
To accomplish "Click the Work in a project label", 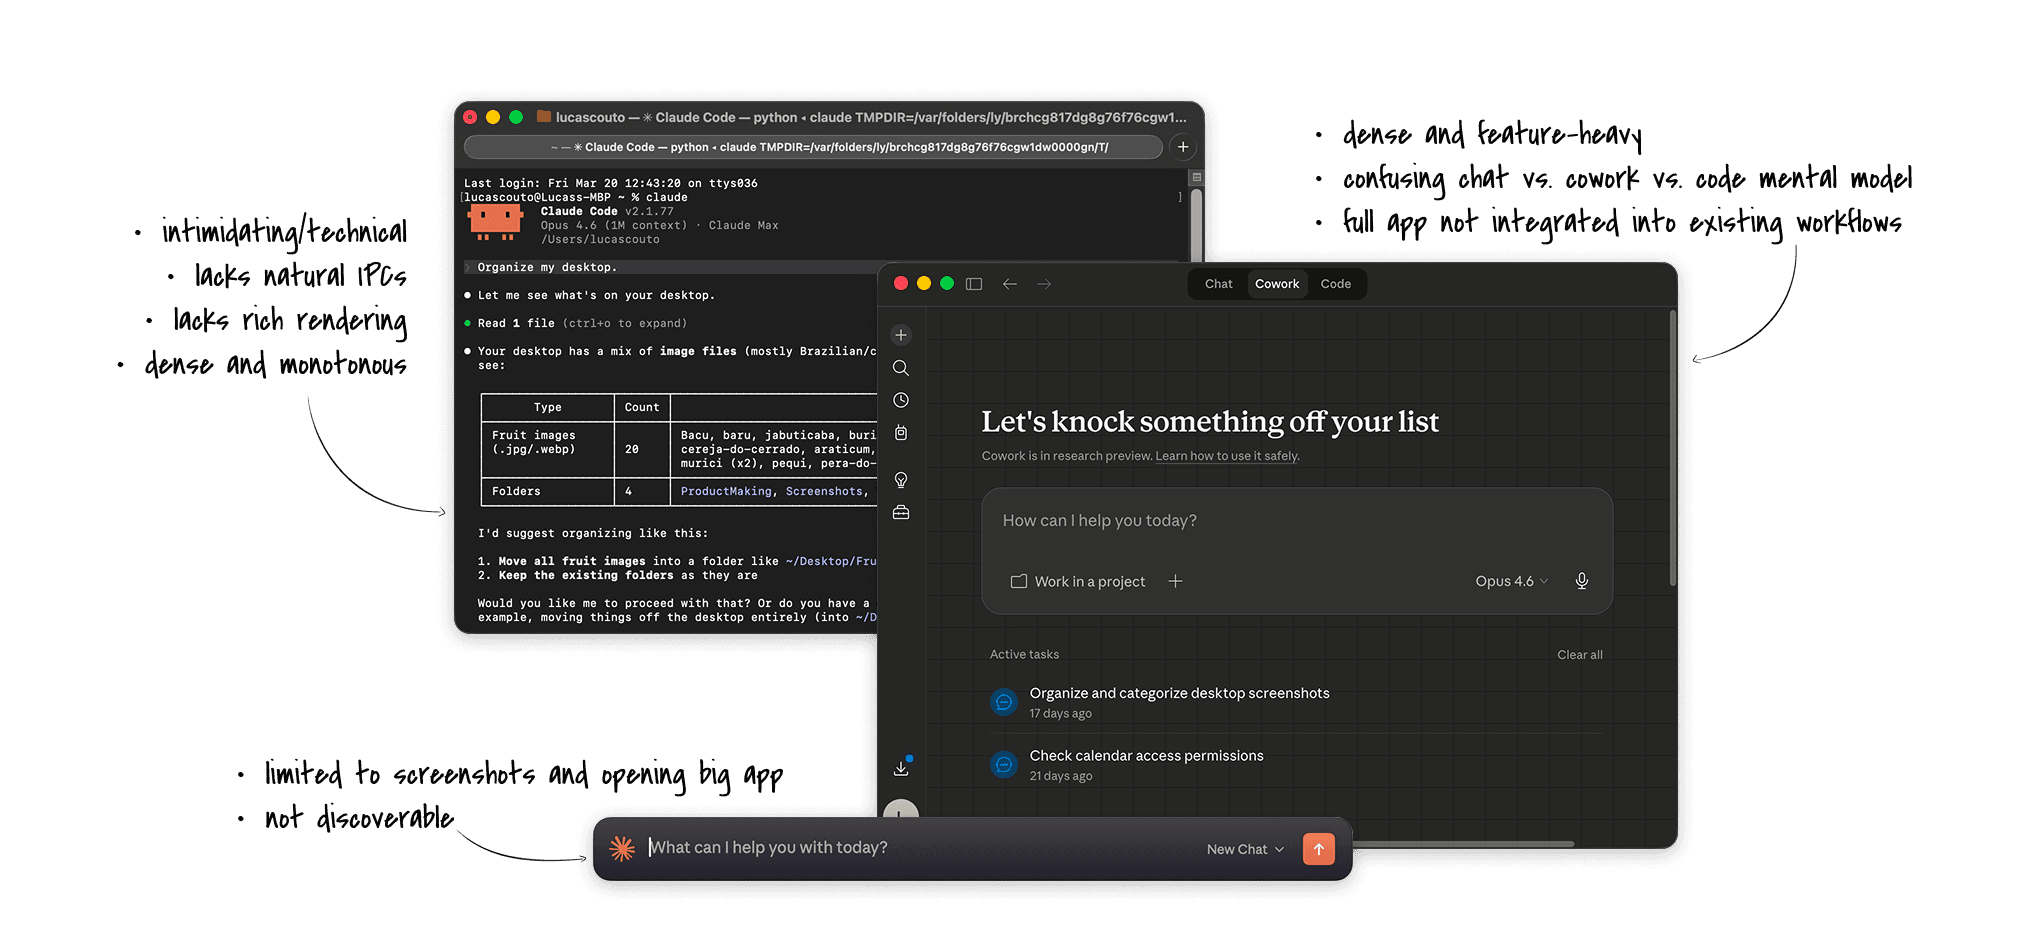I will tap(1090, 581).
